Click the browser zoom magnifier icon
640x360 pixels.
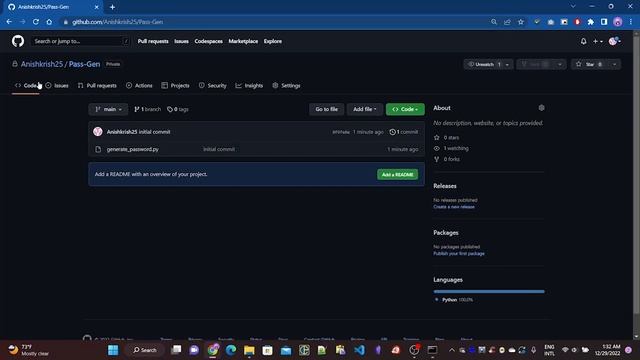tap(494, 22)
